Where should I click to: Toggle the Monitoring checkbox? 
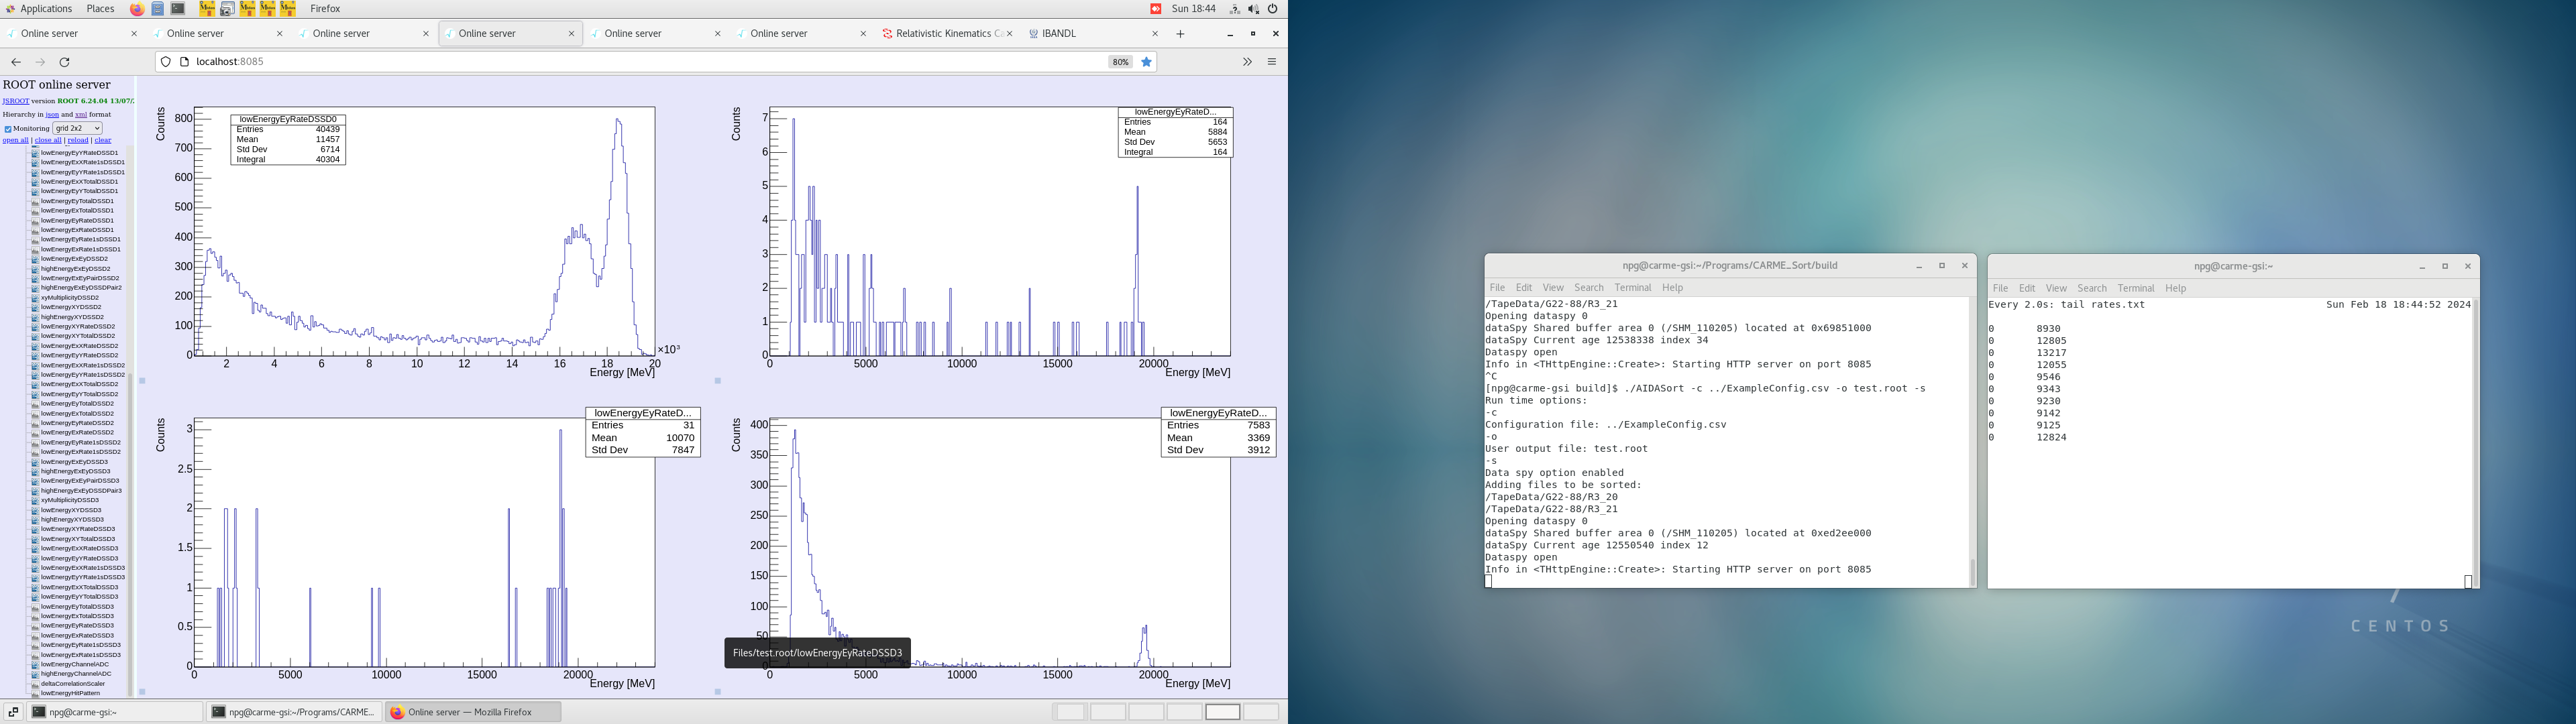click(8, 129)
